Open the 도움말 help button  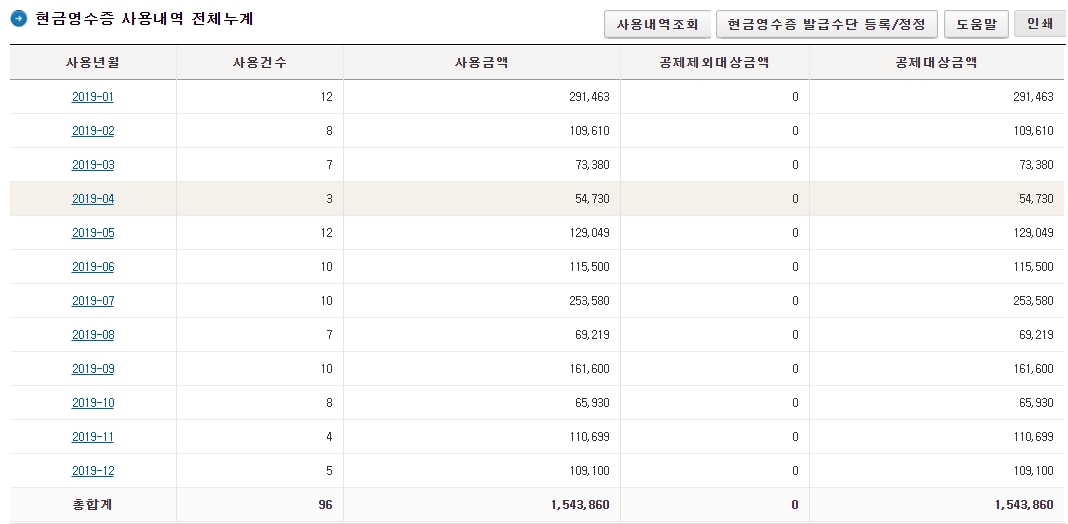(976, 25)
